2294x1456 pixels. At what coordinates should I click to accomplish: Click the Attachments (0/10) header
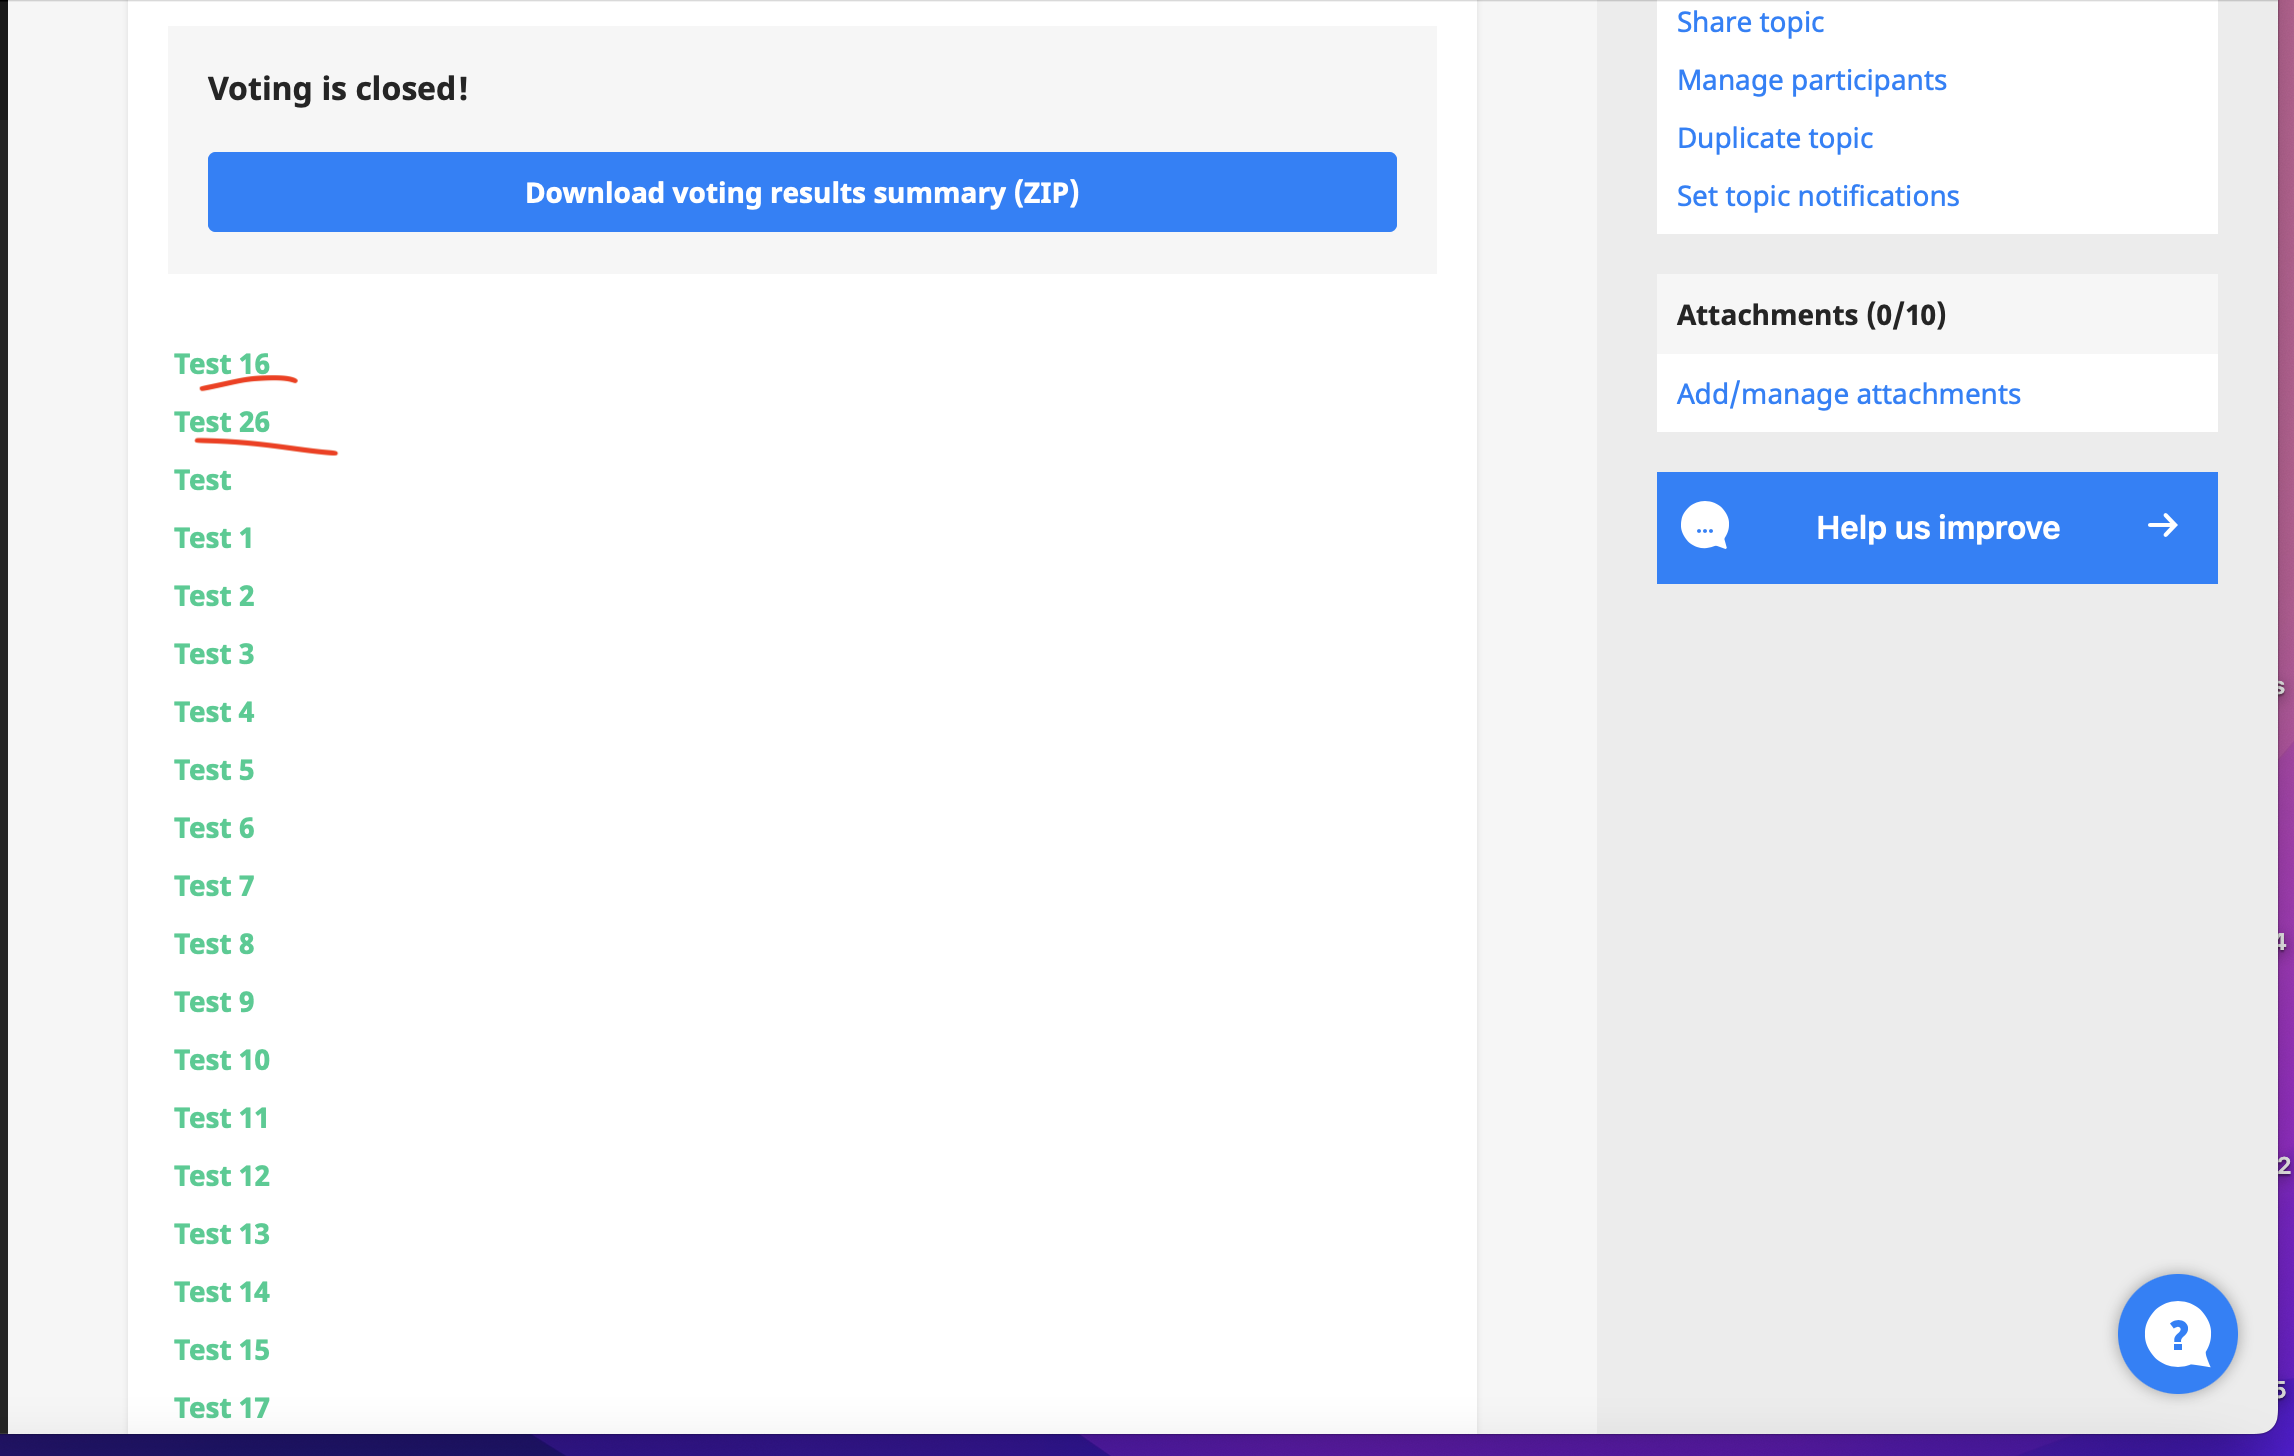point(1810,314)
